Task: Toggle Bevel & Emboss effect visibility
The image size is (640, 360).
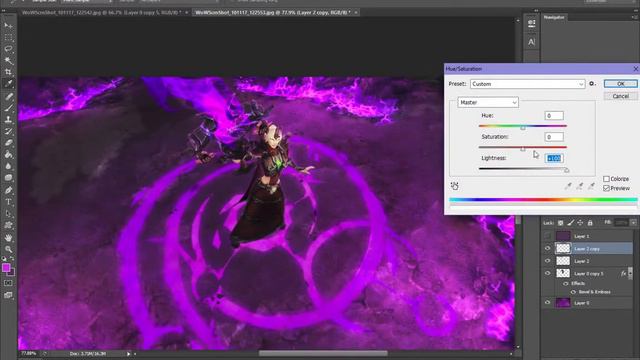Action: pos(573,292)
